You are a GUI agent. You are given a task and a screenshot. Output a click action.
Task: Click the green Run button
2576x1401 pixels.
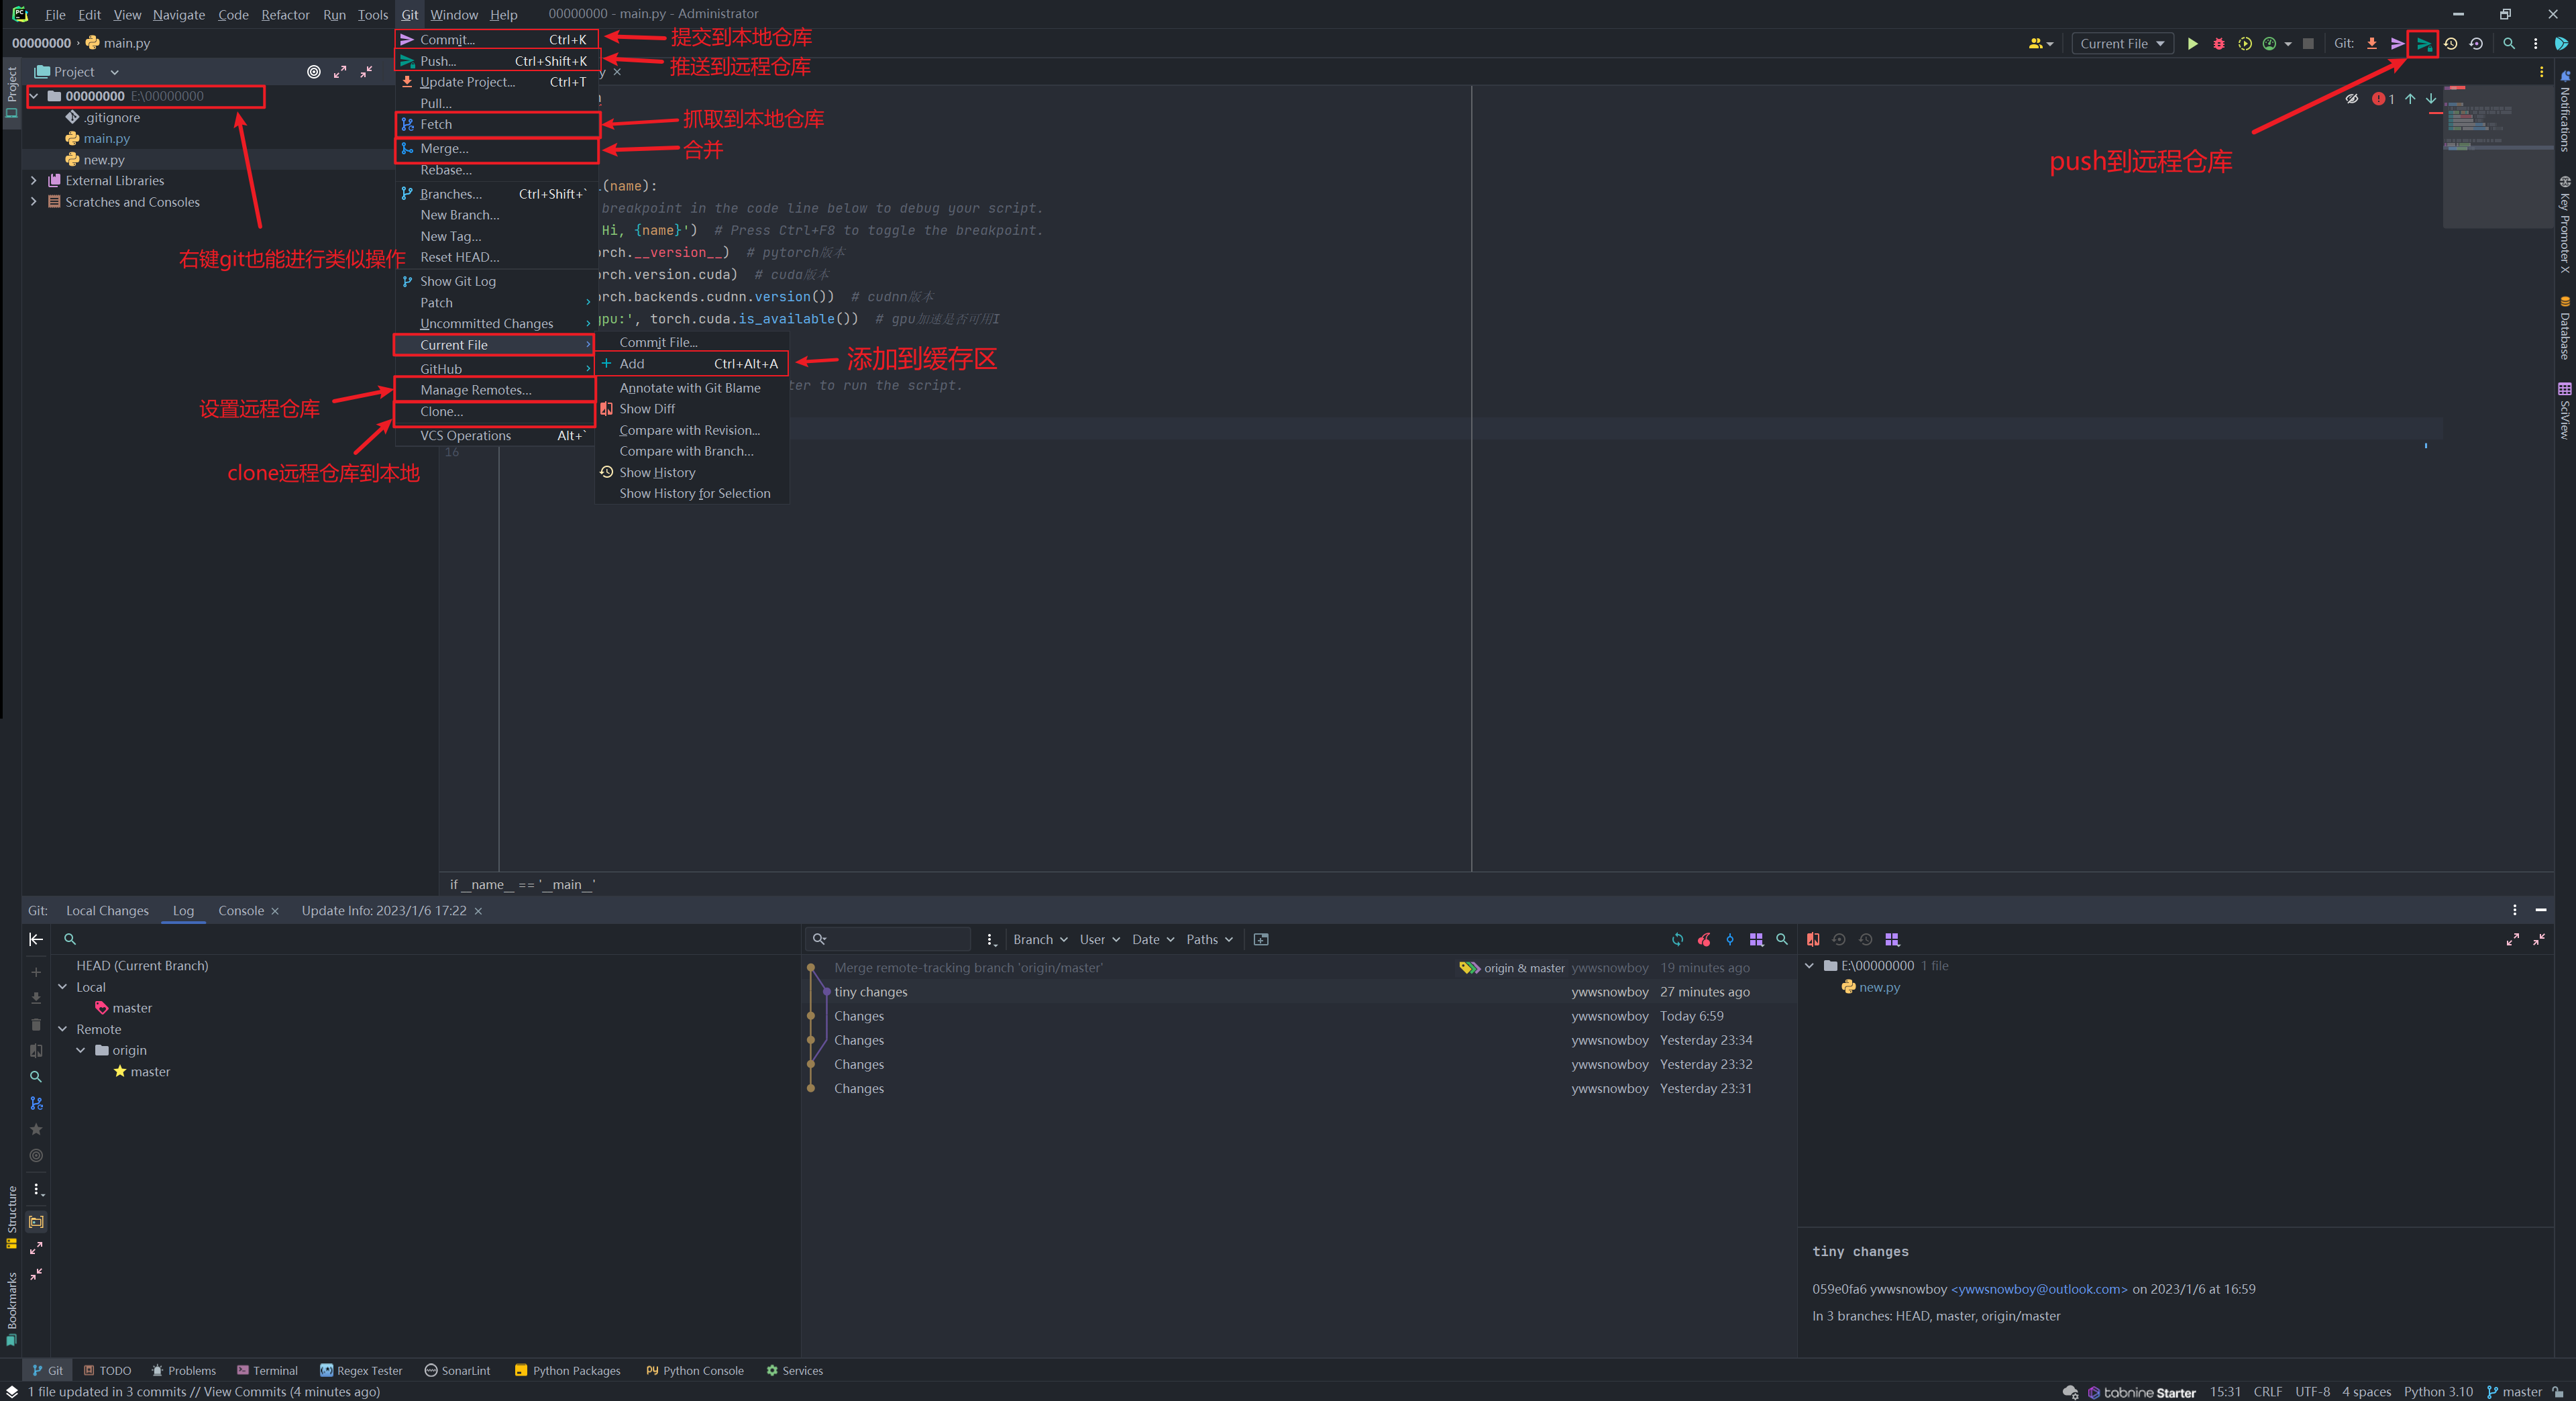2192,44
